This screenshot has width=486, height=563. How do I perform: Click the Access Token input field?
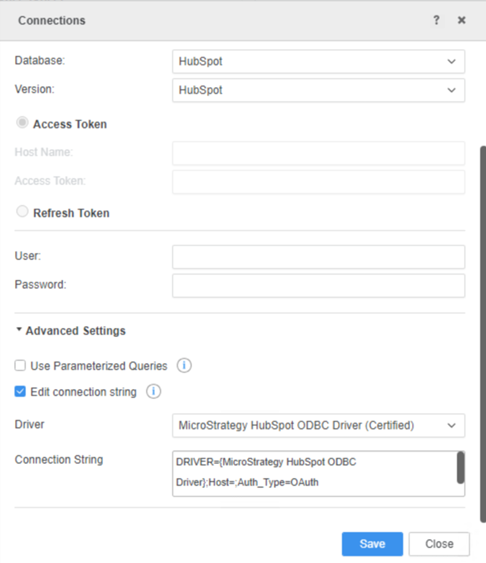click(x=318, y=182)
